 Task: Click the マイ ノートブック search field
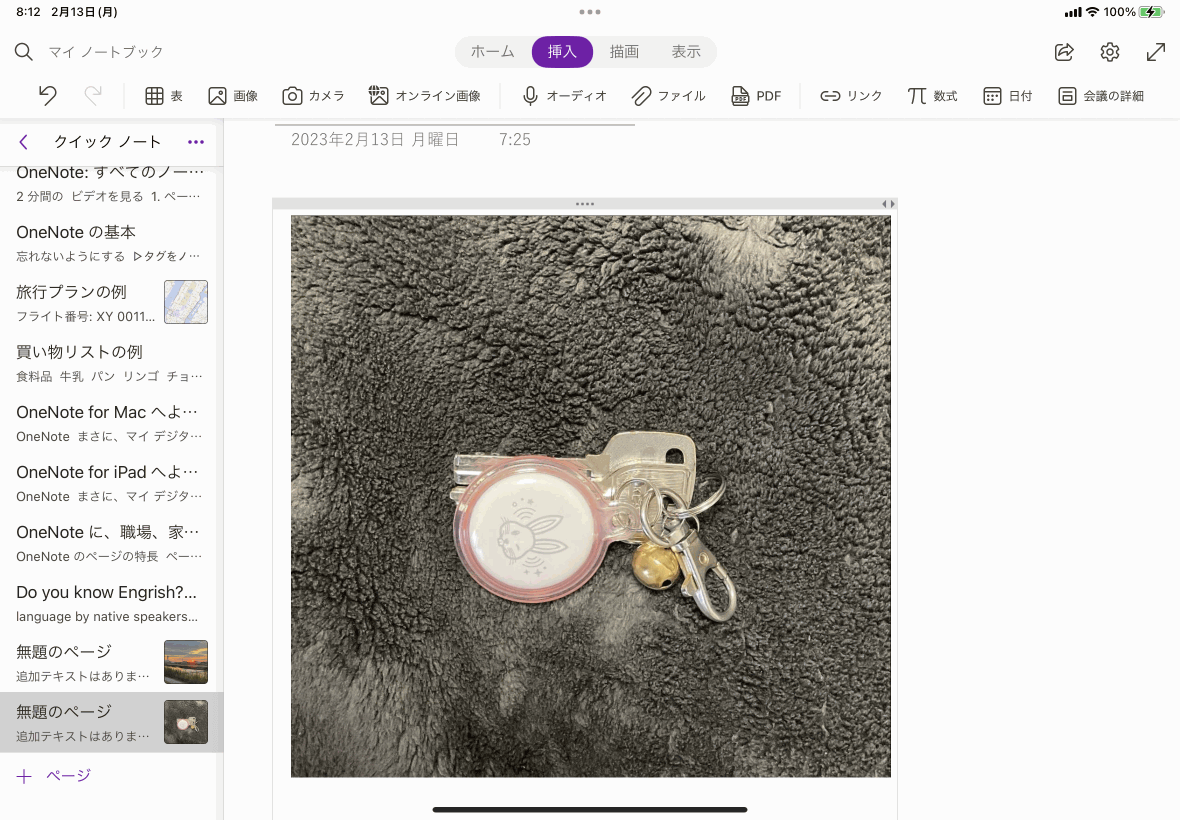(105, 52)
